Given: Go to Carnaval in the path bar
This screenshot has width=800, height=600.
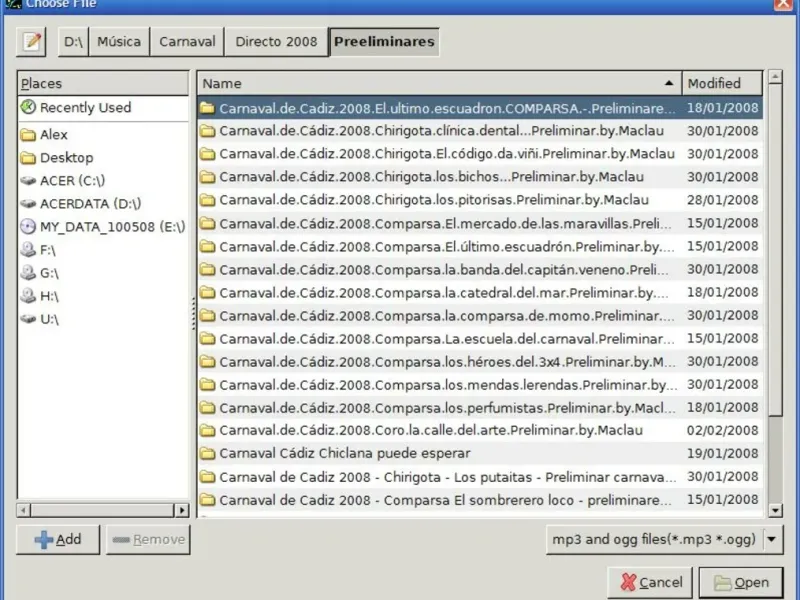Looking at the screenshot, I should tap(187, 41).
